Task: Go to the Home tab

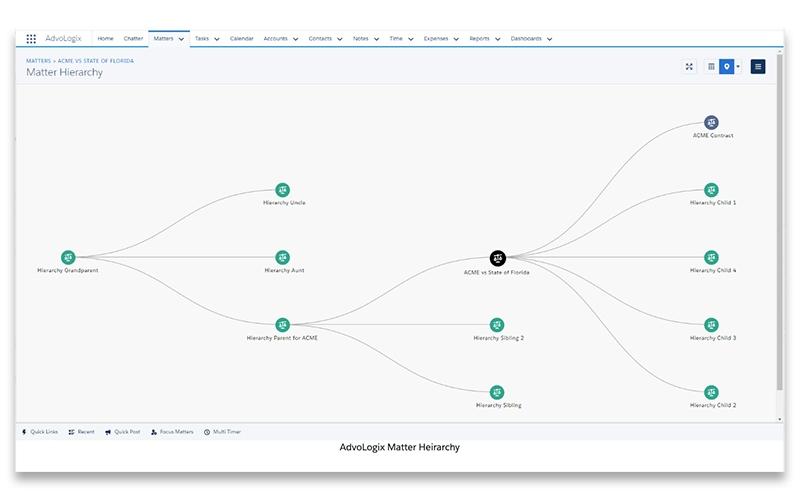Action: [106, 39]
